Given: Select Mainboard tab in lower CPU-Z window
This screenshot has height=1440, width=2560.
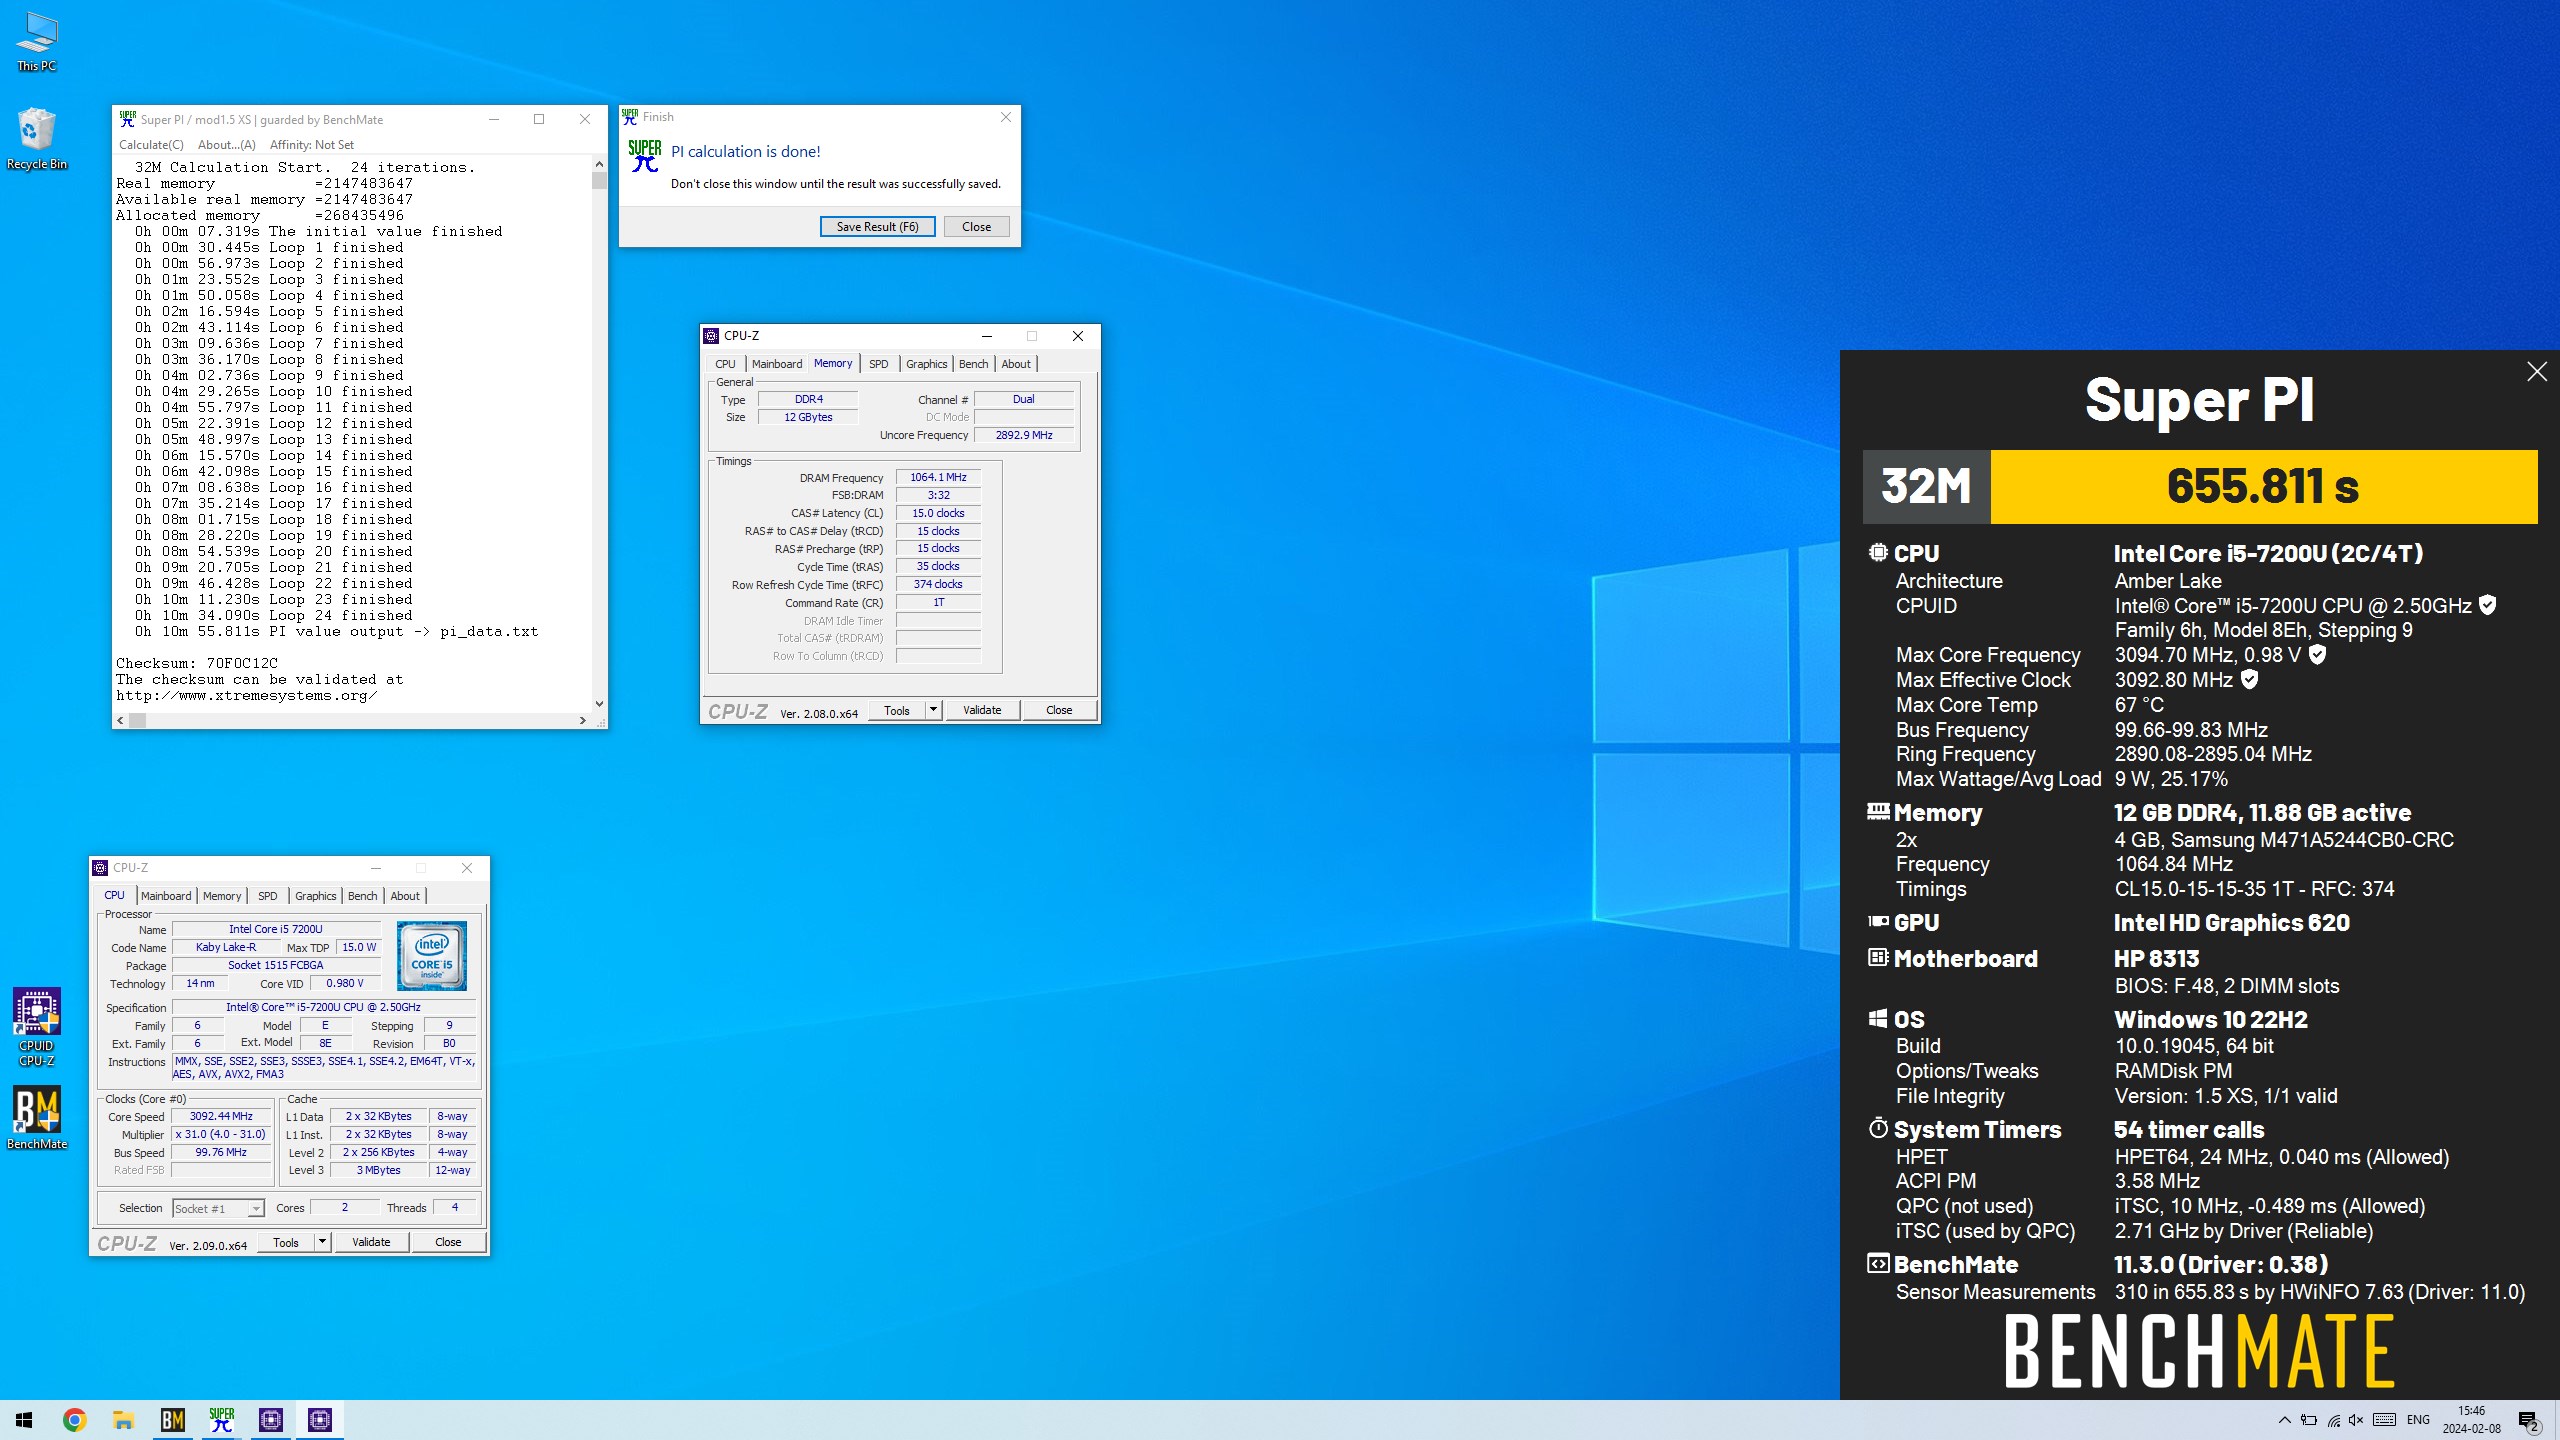Looking at the screenshot, I should coord(166,896).
